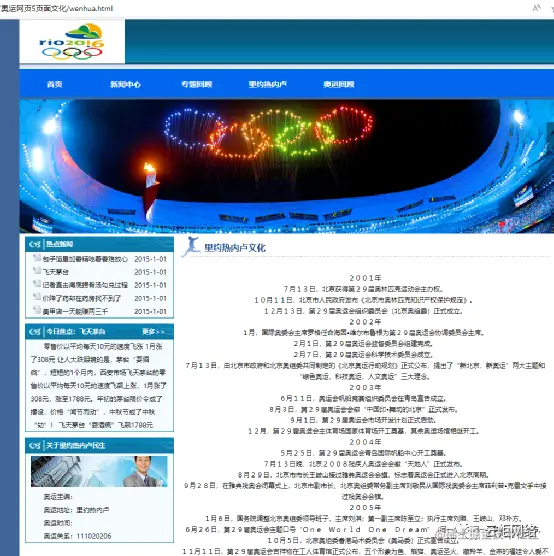The width and height of the screenshot is (554, 556).
Task: Open the 首页 navigation item
Action: tap(55, 84)
